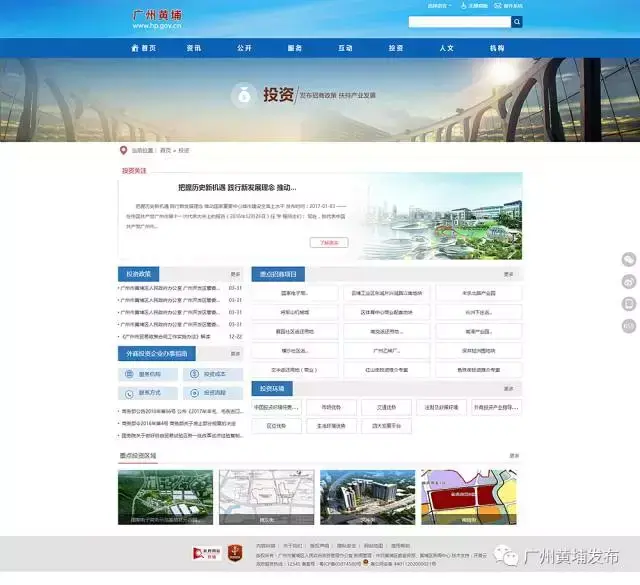Open the 服务 navigation menu
Viewport: 640px width, 585px height.
coord(295,48)
